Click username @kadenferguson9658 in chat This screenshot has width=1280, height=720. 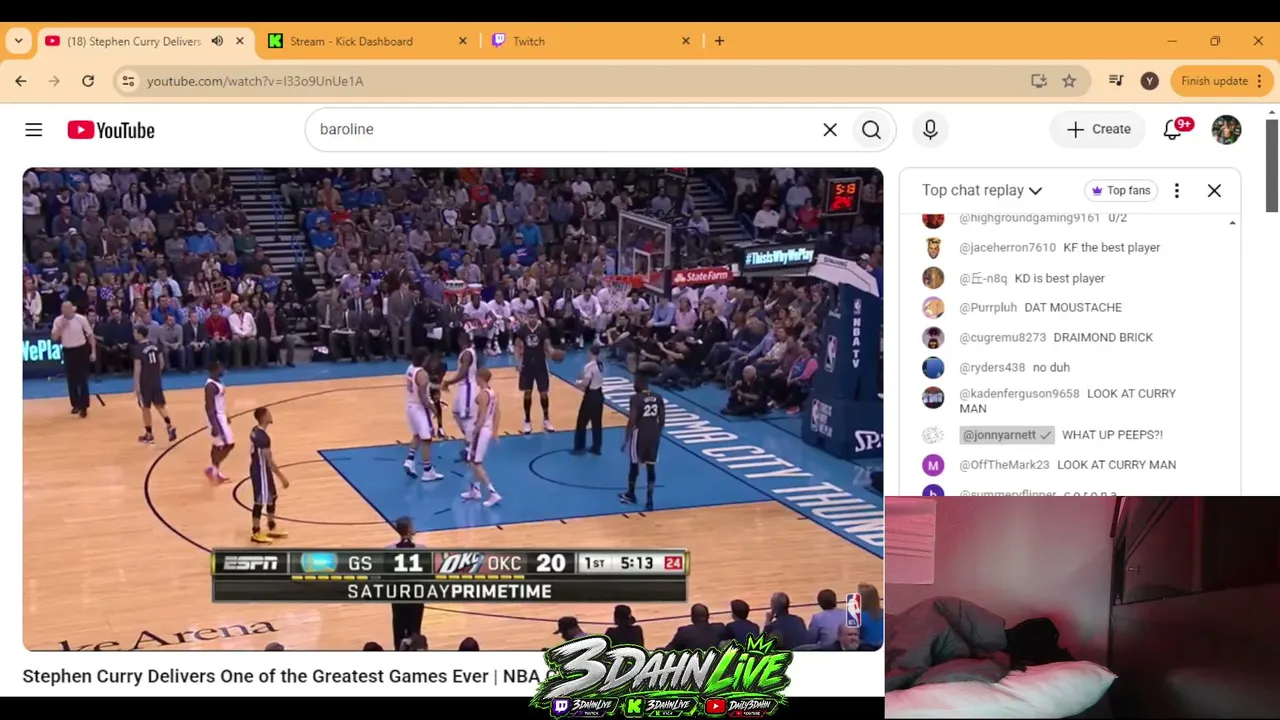(1019, 394)
